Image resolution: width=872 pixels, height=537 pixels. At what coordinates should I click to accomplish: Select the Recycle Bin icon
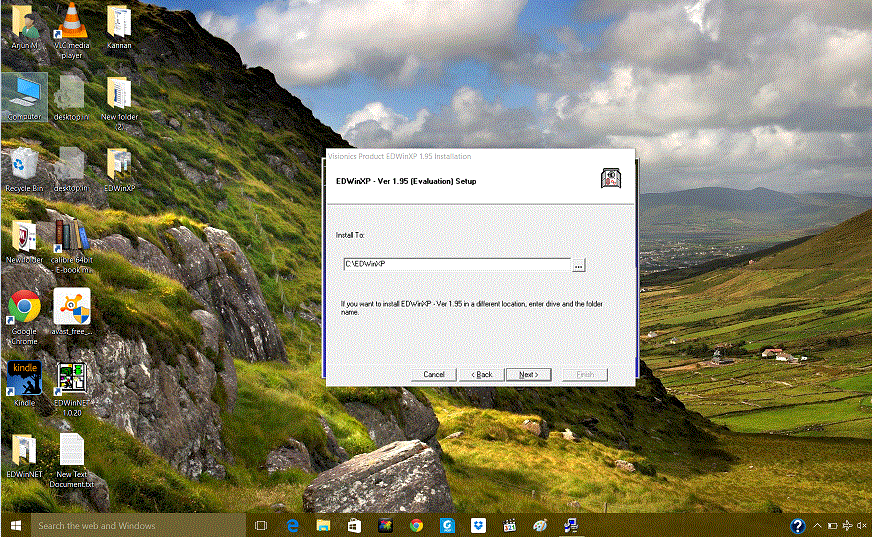pos(24,170)
